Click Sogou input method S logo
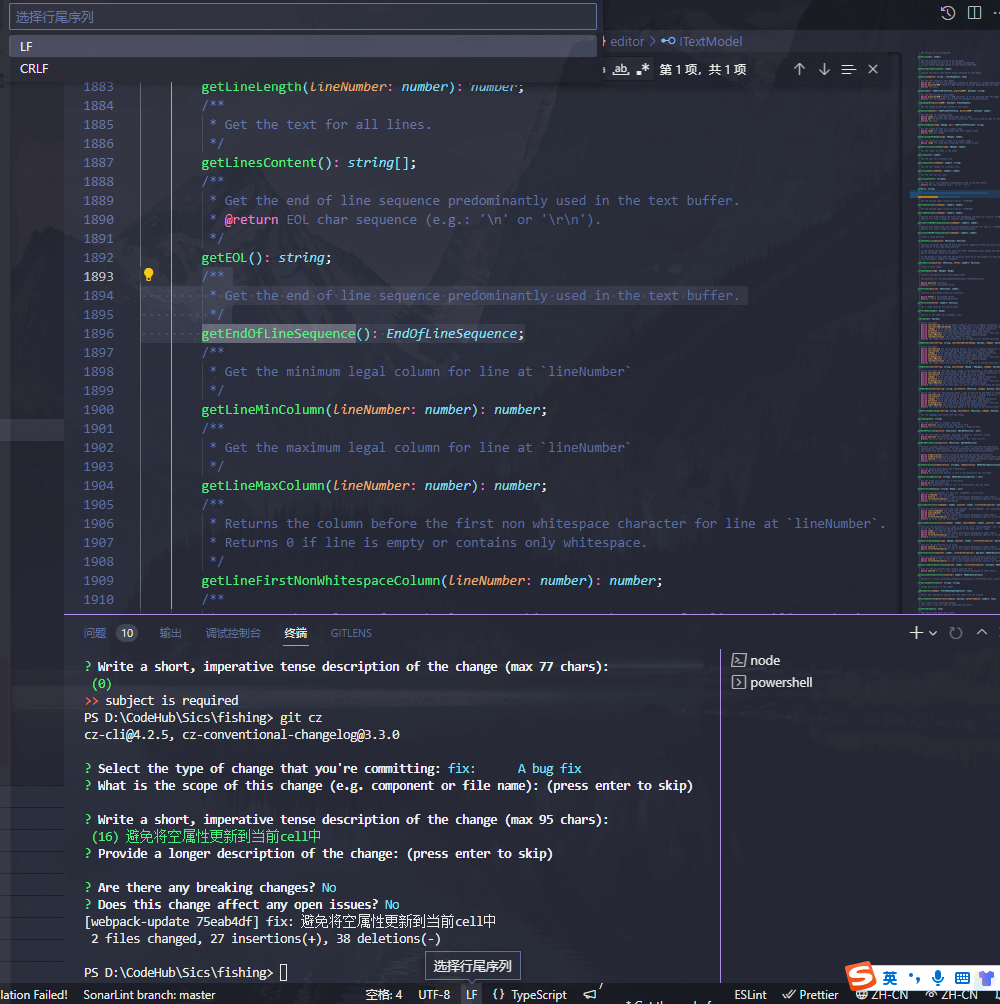This screenshot has height=1004, width=1000. pyautogui.click(x=861, y=976)
